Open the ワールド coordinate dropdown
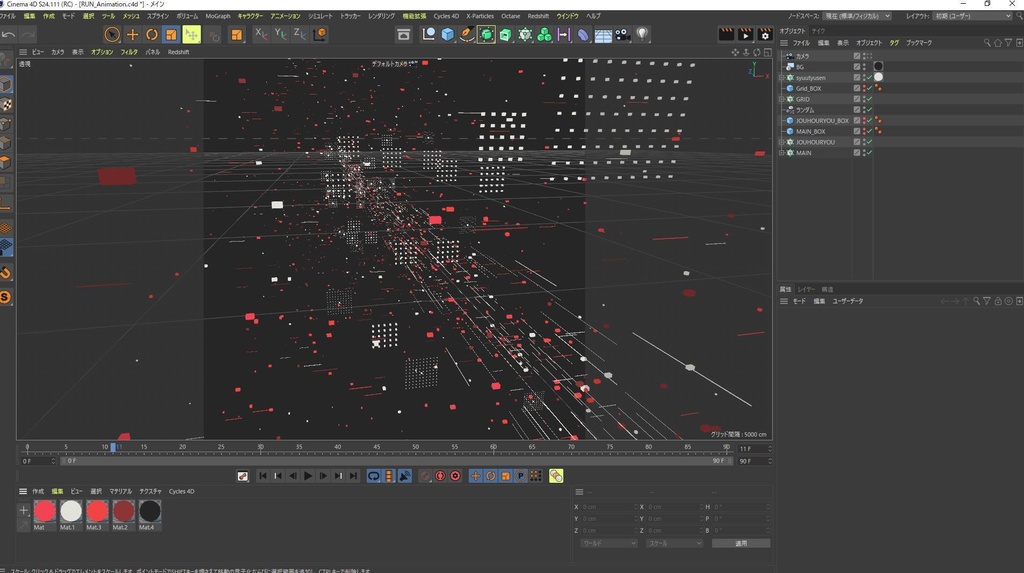Image resolution: width=1024 pixels, height=573 pixels. coord(609,544)
